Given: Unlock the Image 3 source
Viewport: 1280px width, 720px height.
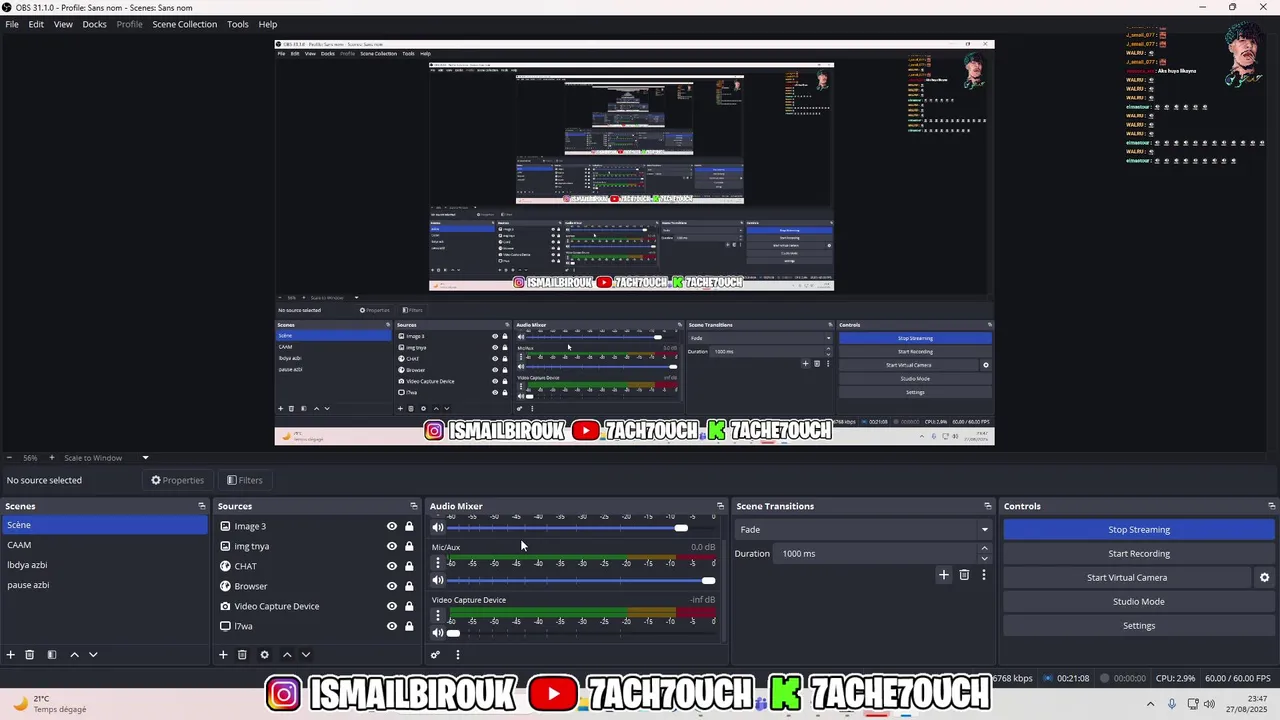Looking at the screenshot, I should pyautogui.click(x=409, y=526).
